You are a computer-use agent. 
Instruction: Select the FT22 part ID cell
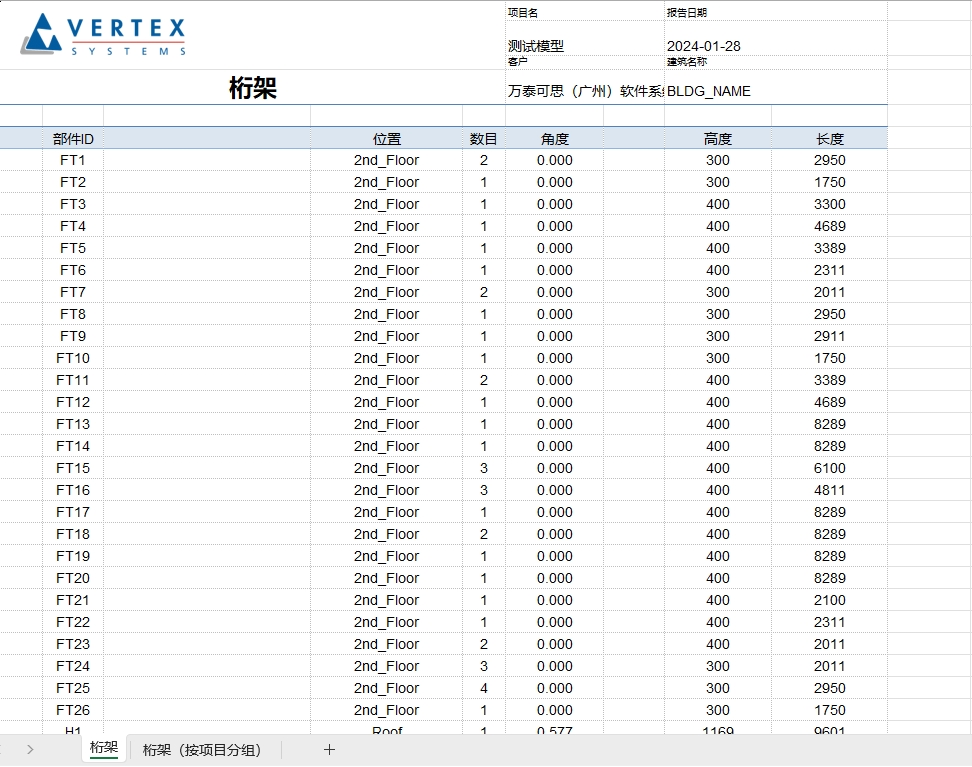click(73, 623)
